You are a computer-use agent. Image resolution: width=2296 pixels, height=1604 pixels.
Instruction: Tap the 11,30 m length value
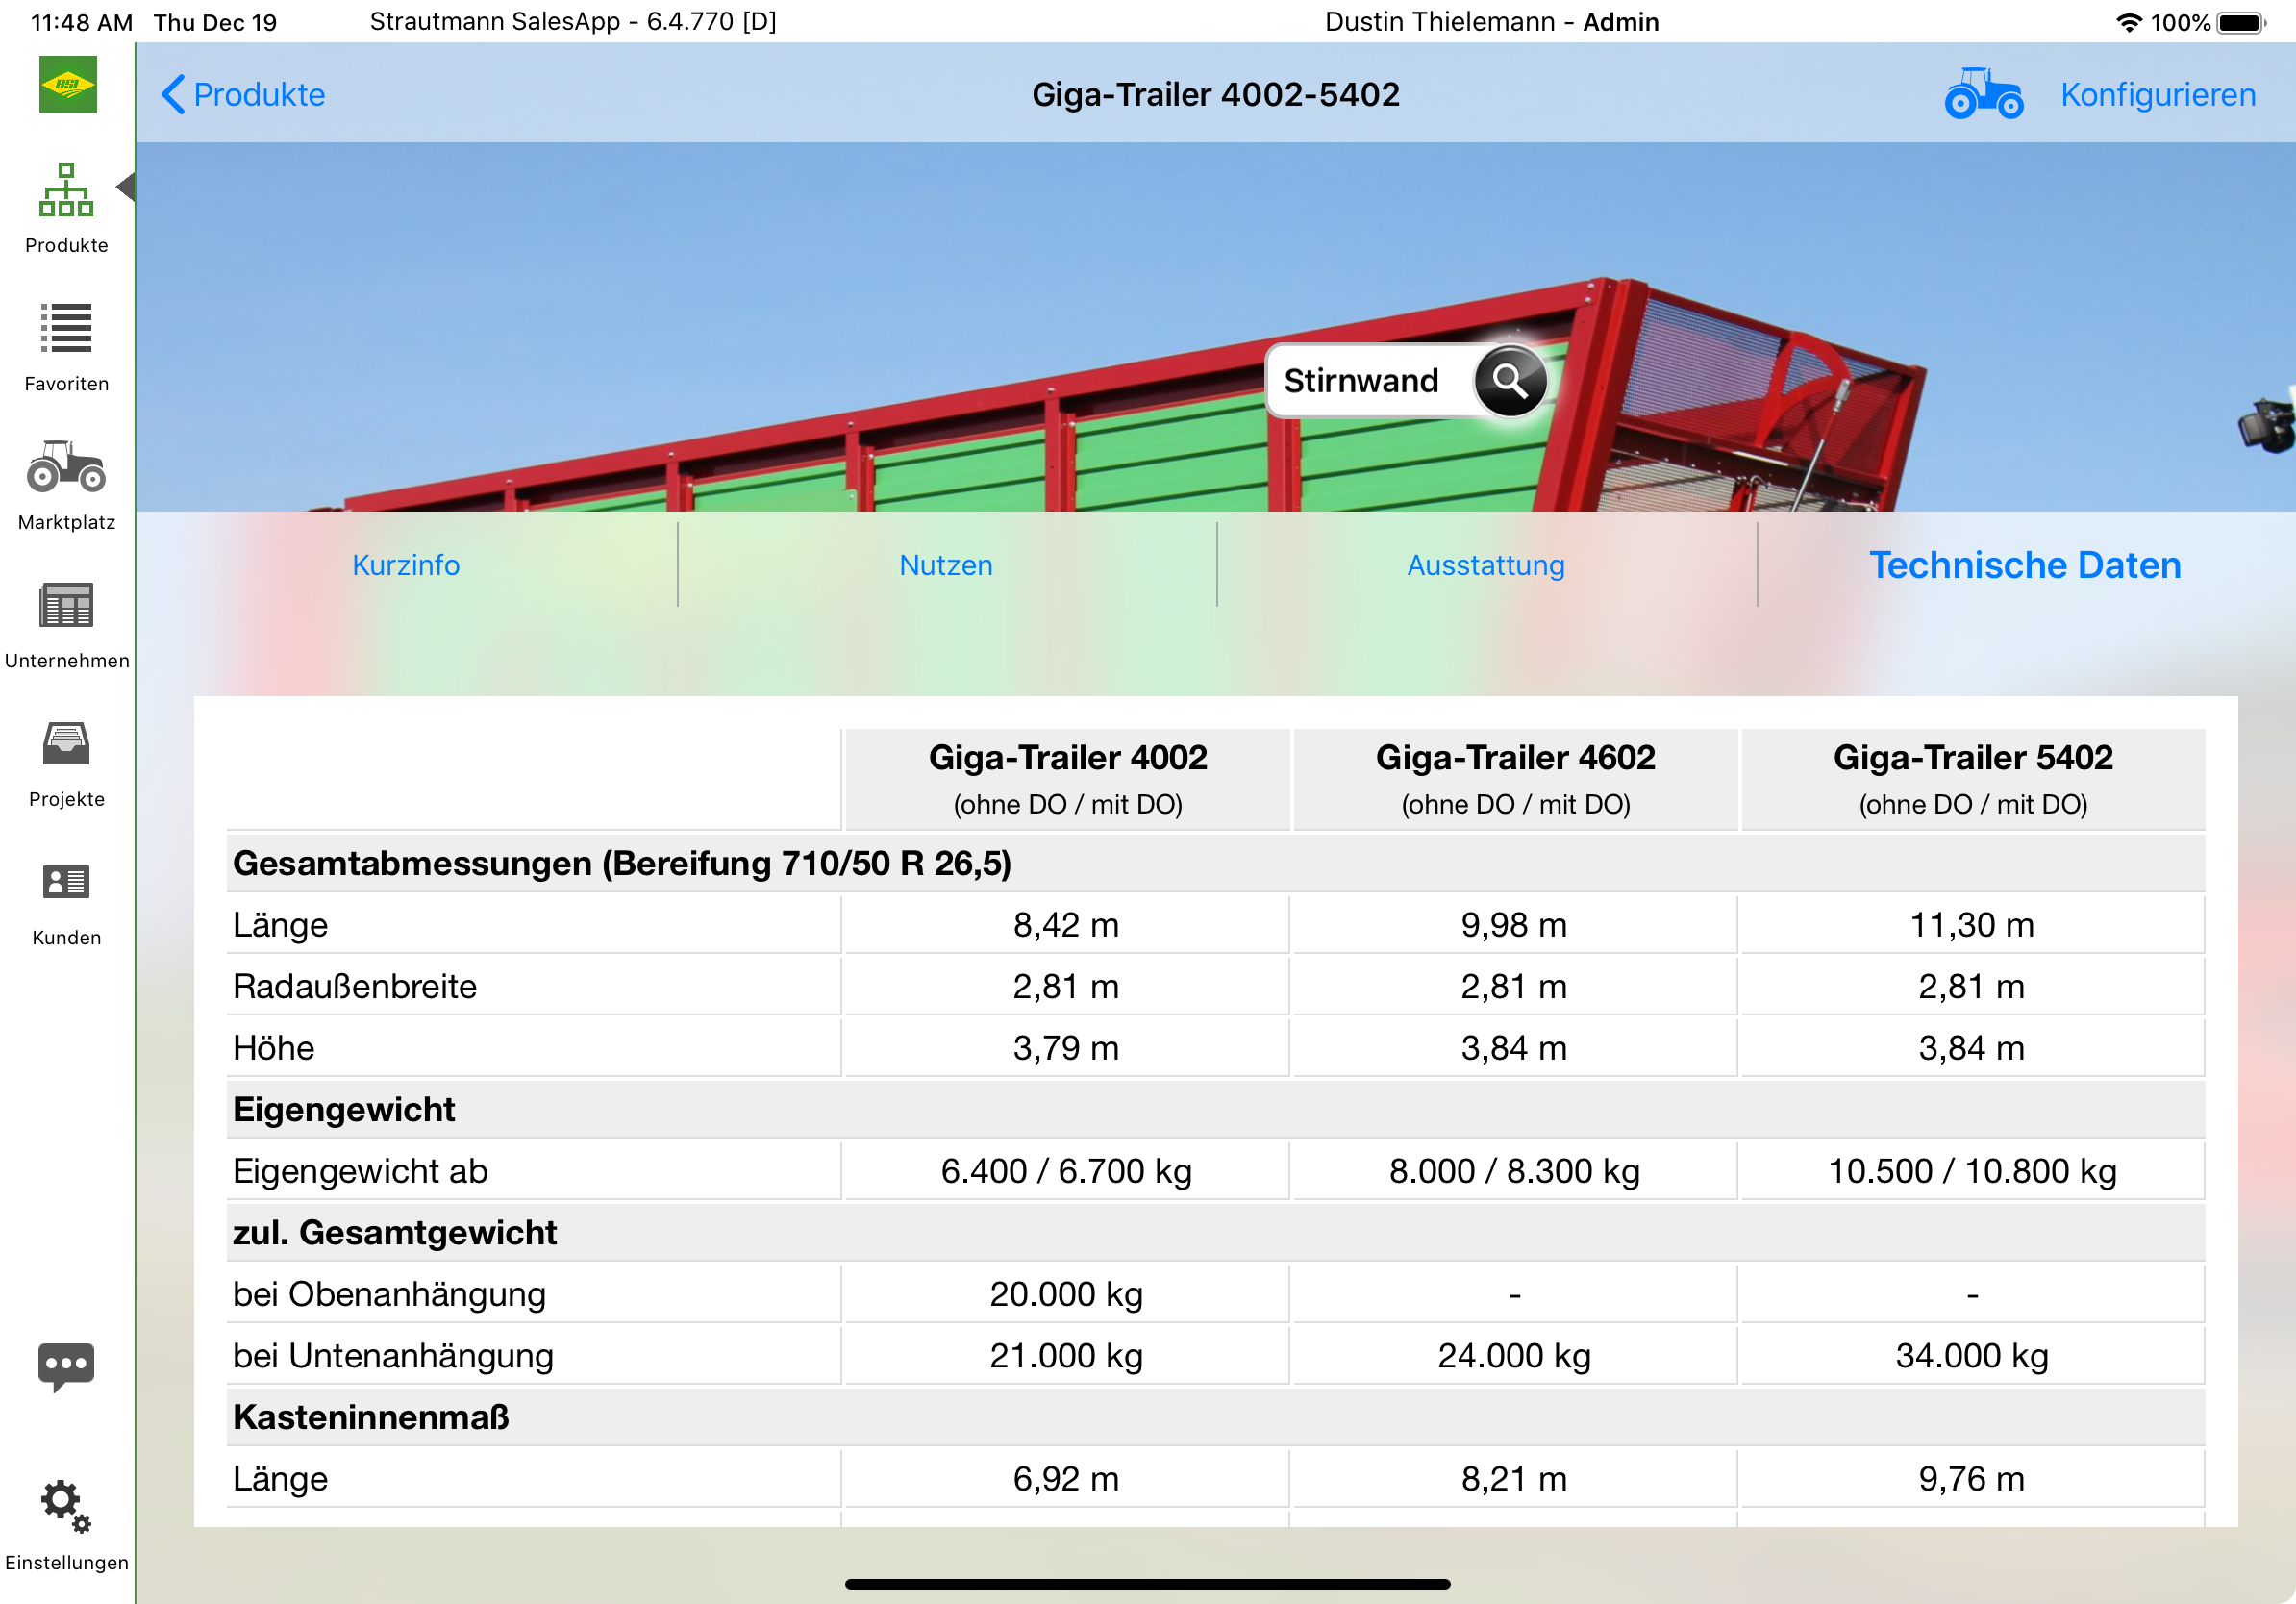pyautogui.click(x=1972, y=925)
